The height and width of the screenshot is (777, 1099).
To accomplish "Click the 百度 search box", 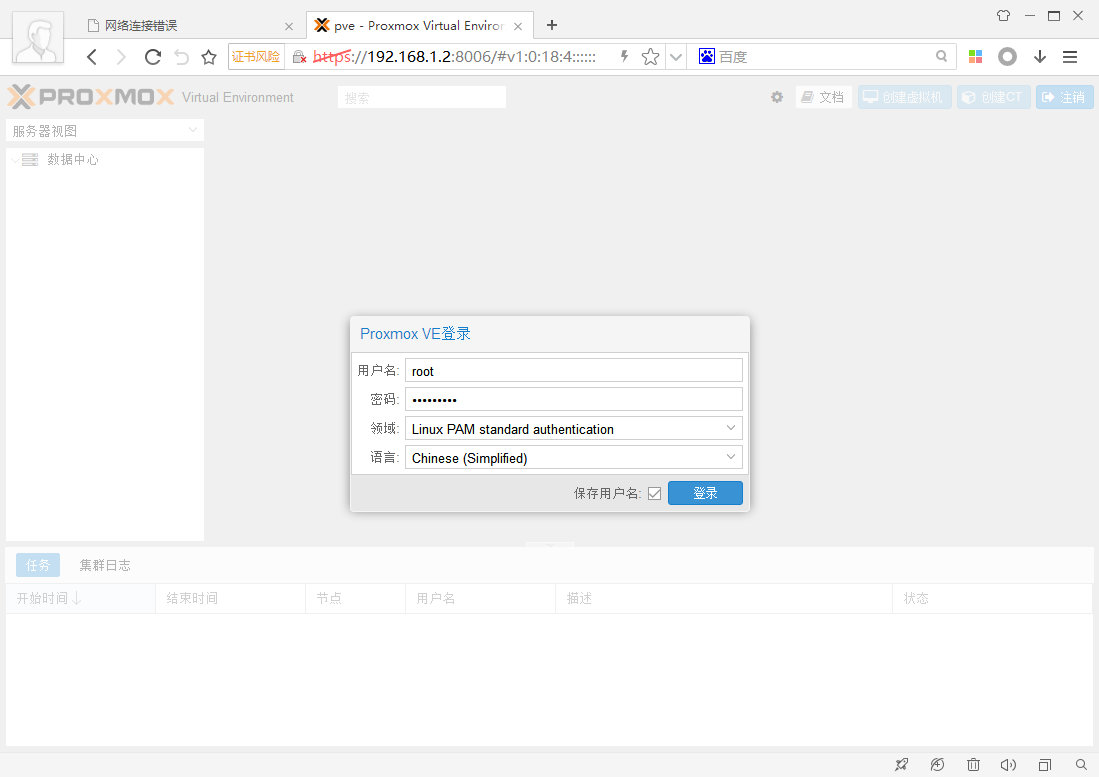I will tap(825, 57).
